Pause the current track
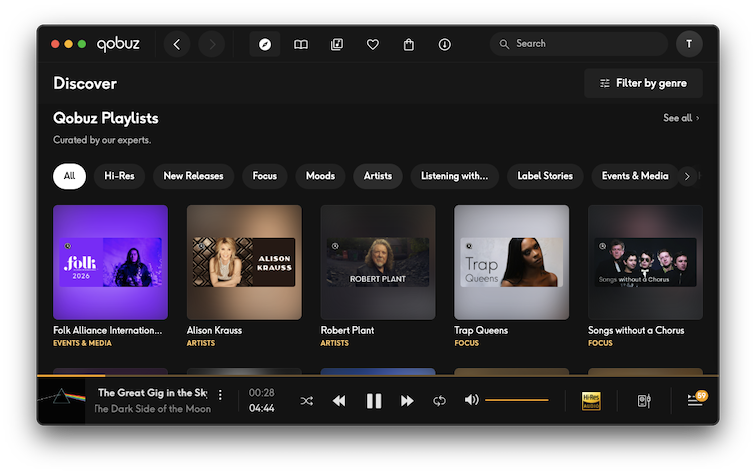 (374, 400)
